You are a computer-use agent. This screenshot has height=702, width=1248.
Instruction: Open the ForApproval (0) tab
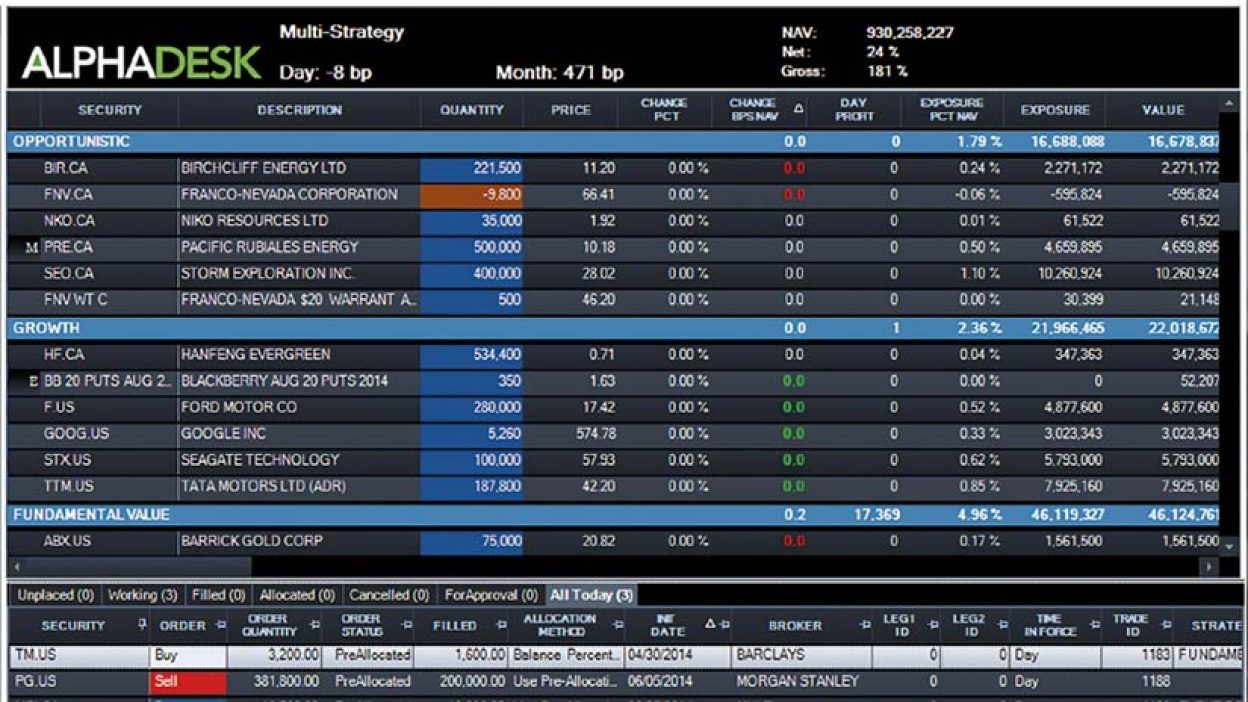point(490,595)
